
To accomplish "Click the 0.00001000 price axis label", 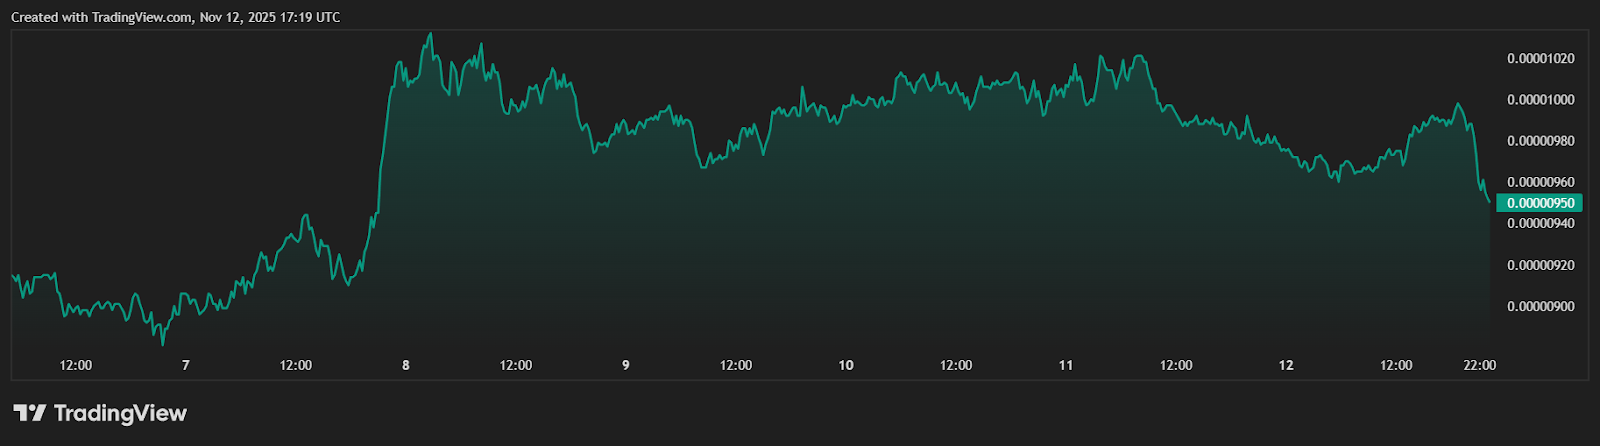I will 1540,100.
